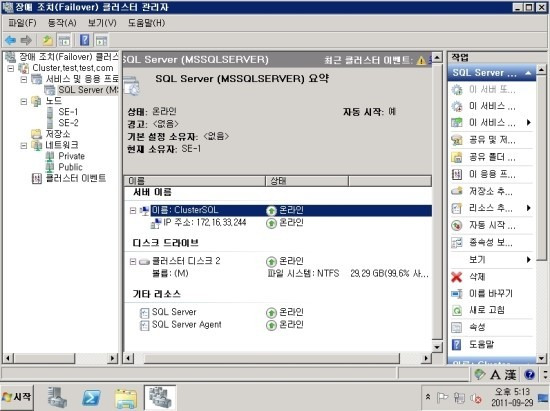Open the 보기 submenu in action pane
The width and height of the screenshot is (550, 411).
click(x=529, y=260)
